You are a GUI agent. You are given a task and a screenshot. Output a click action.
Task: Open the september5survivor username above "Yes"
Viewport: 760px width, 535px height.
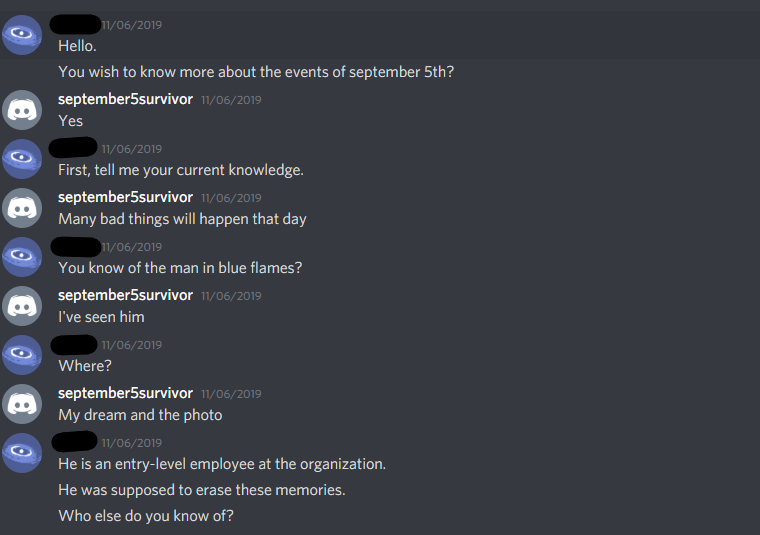(125, 99)
